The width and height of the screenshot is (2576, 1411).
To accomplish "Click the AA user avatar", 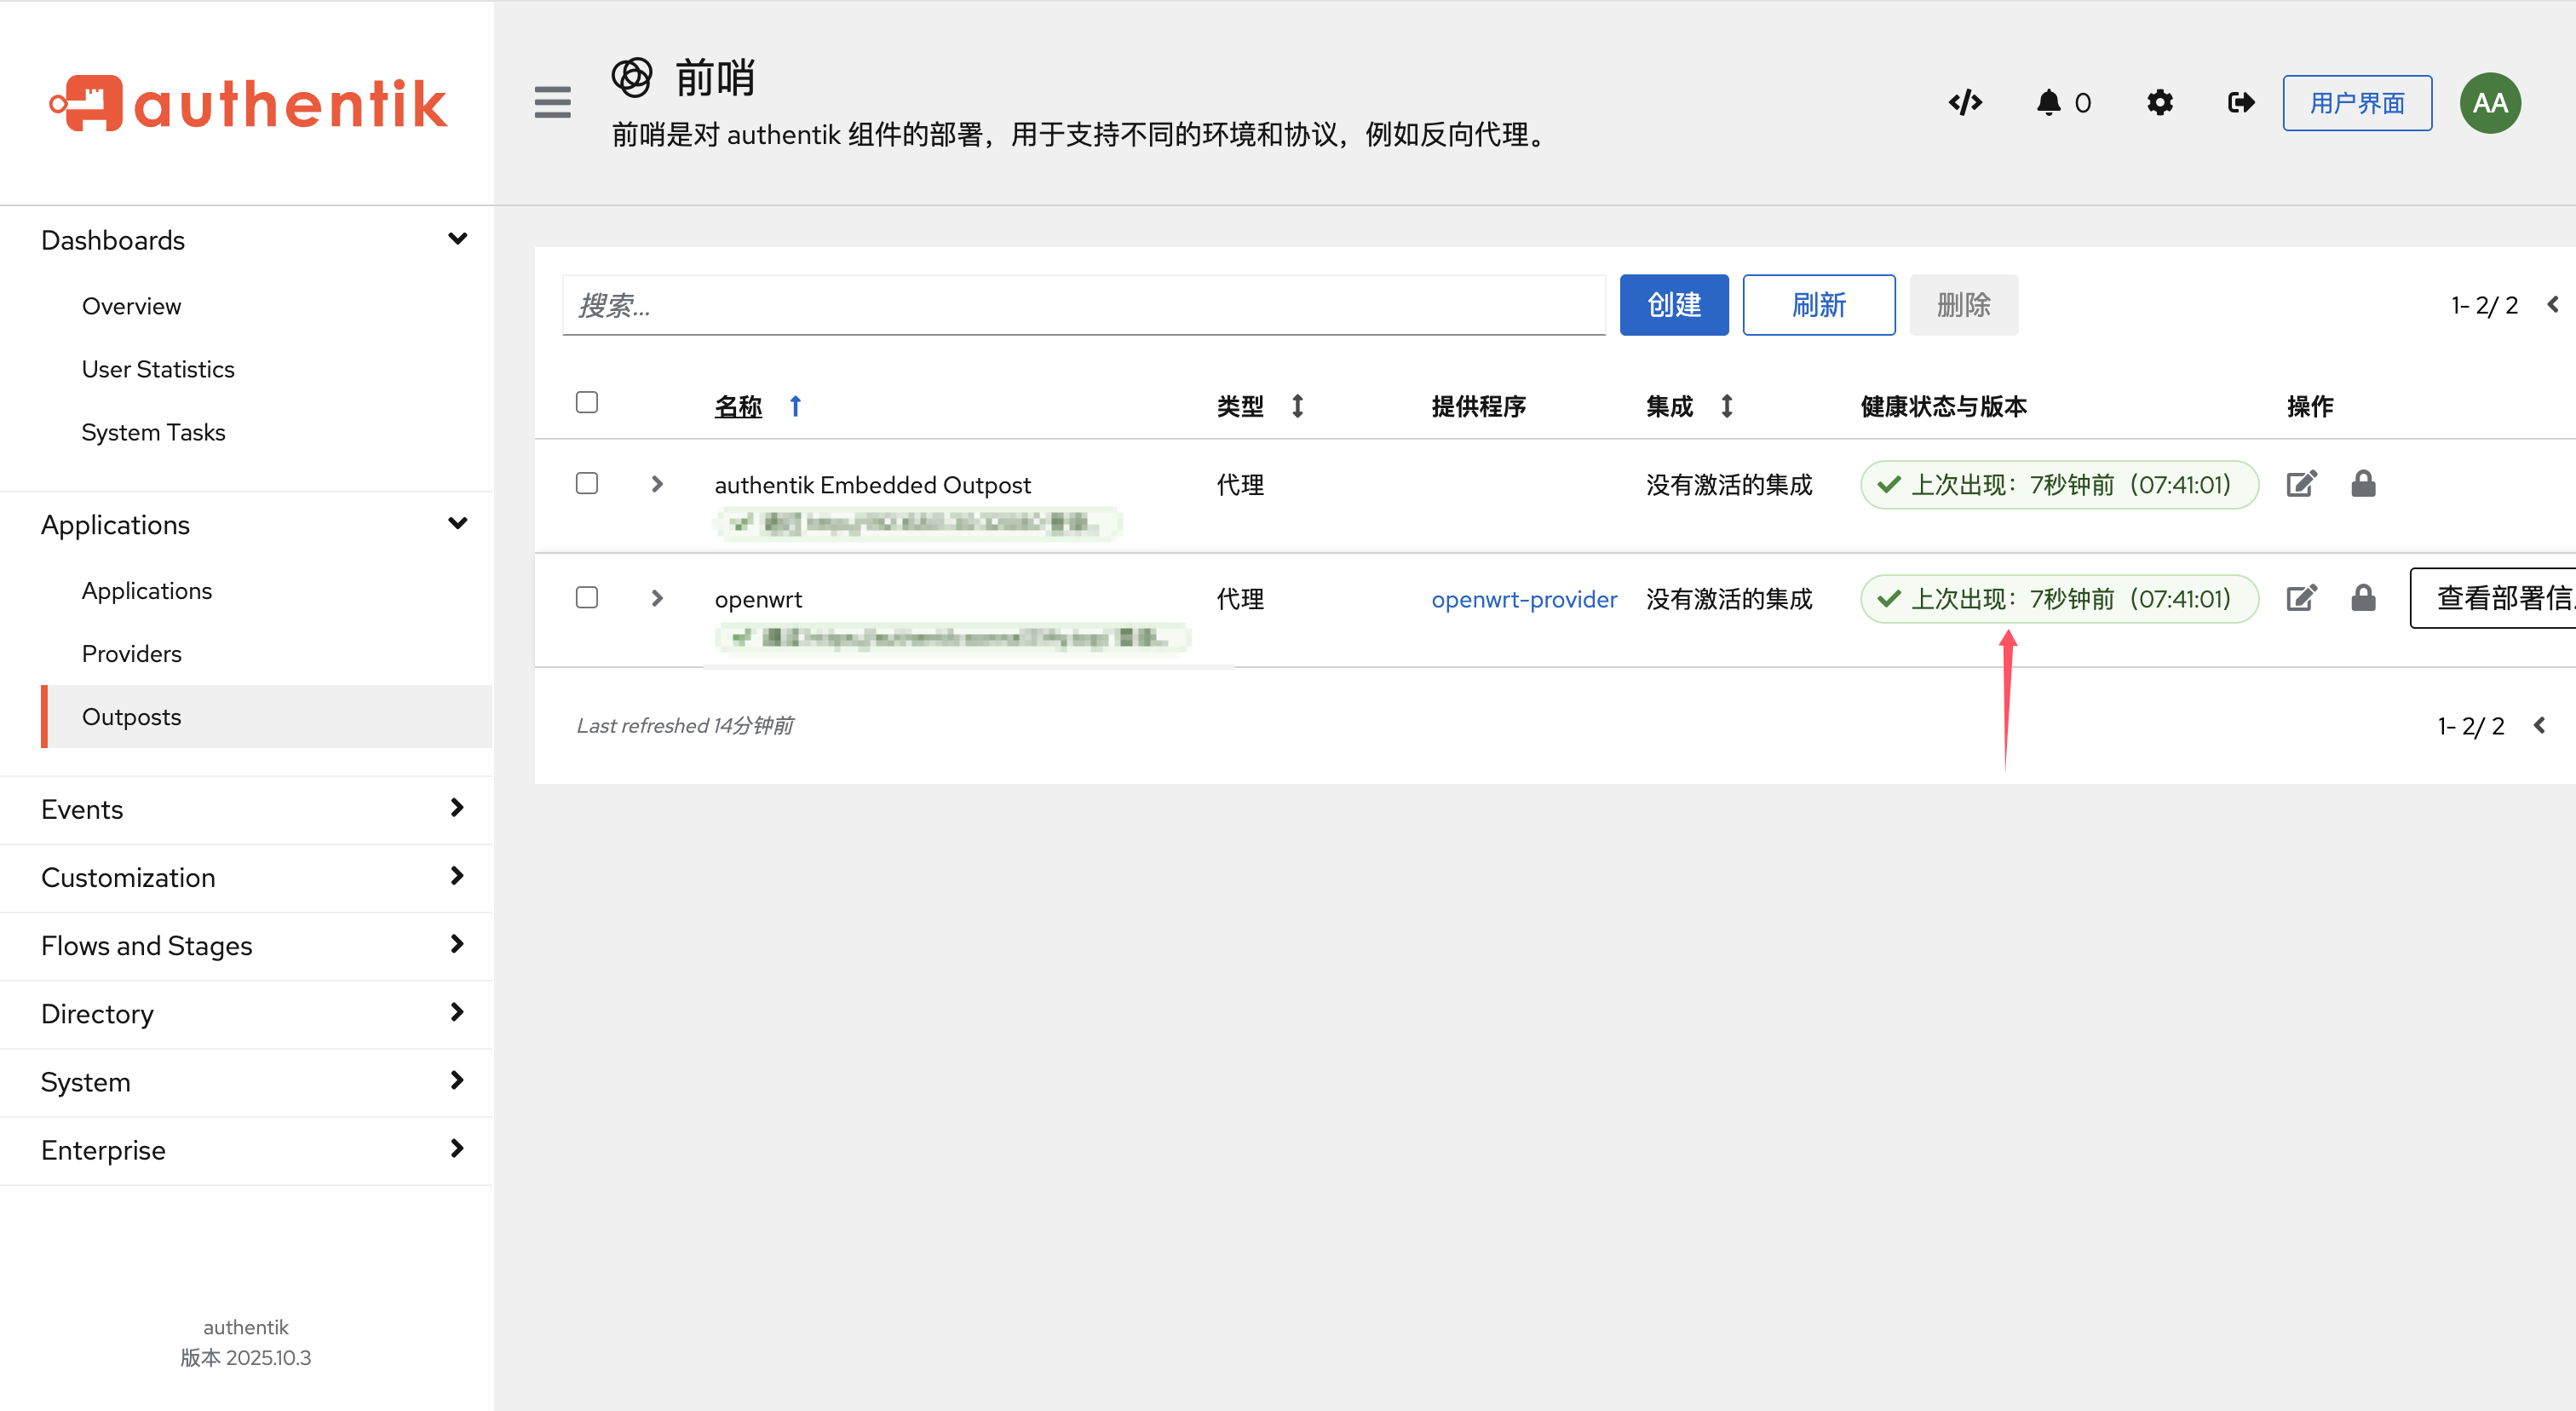I will (x=2490, y=102).
